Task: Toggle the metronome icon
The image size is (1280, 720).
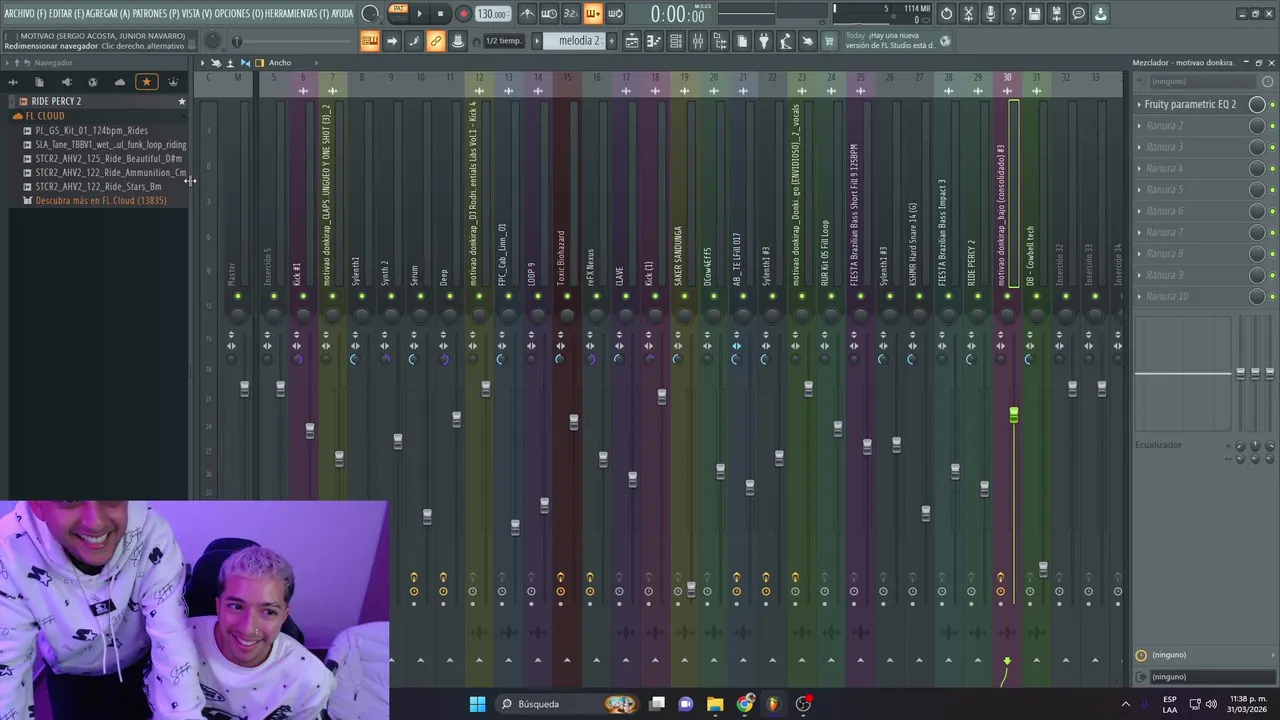Action: click(527, 14)
